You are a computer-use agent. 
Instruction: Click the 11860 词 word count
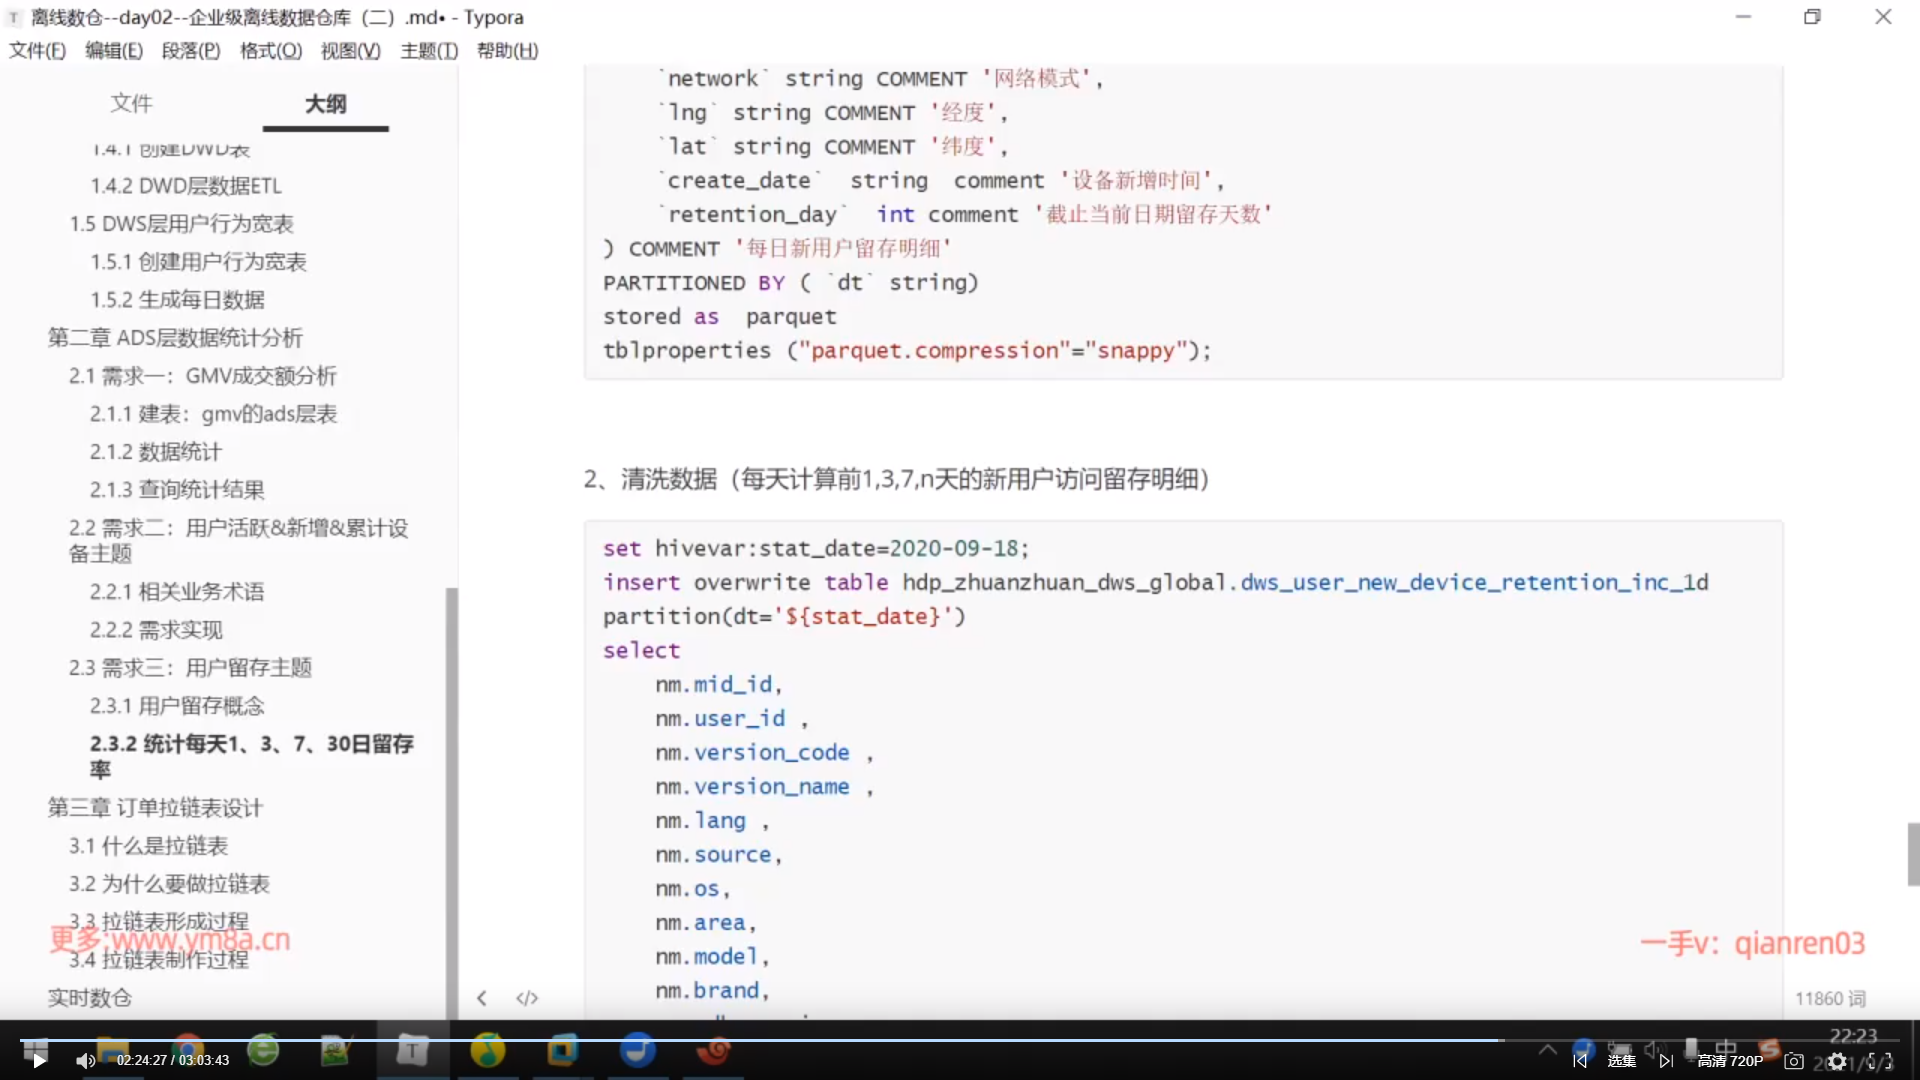point(1829,998)
